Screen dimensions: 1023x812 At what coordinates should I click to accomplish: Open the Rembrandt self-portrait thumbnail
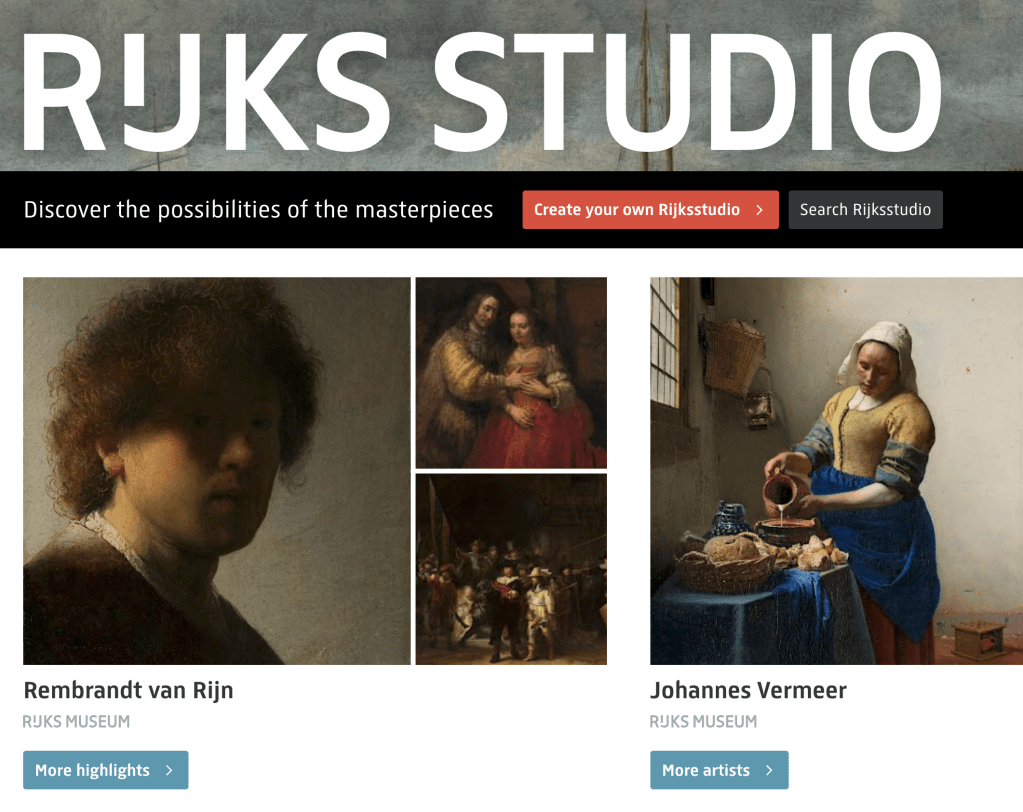pyautogui.click(x=217, y=471)
